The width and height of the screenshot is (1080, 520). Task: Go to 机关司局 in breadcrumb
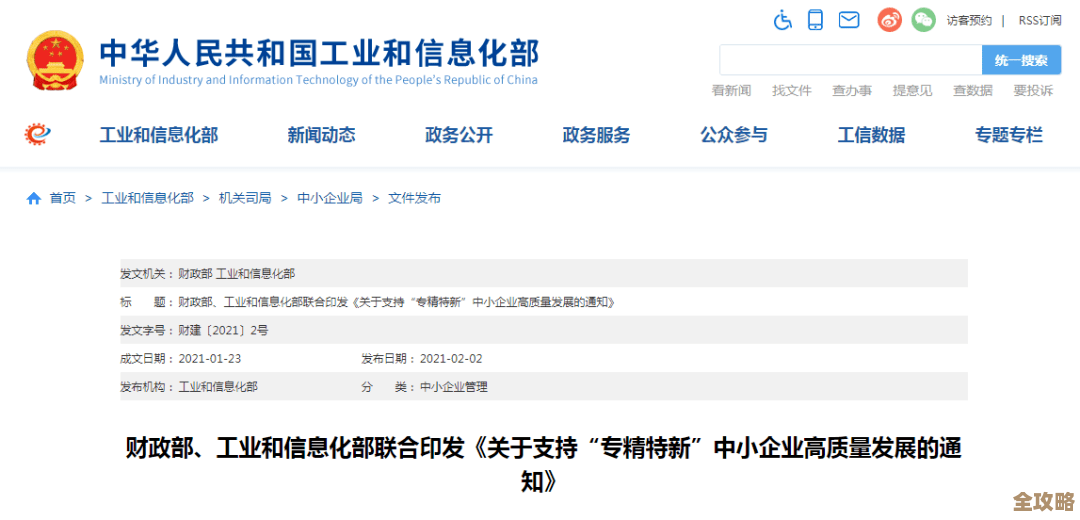pos(245,198)
